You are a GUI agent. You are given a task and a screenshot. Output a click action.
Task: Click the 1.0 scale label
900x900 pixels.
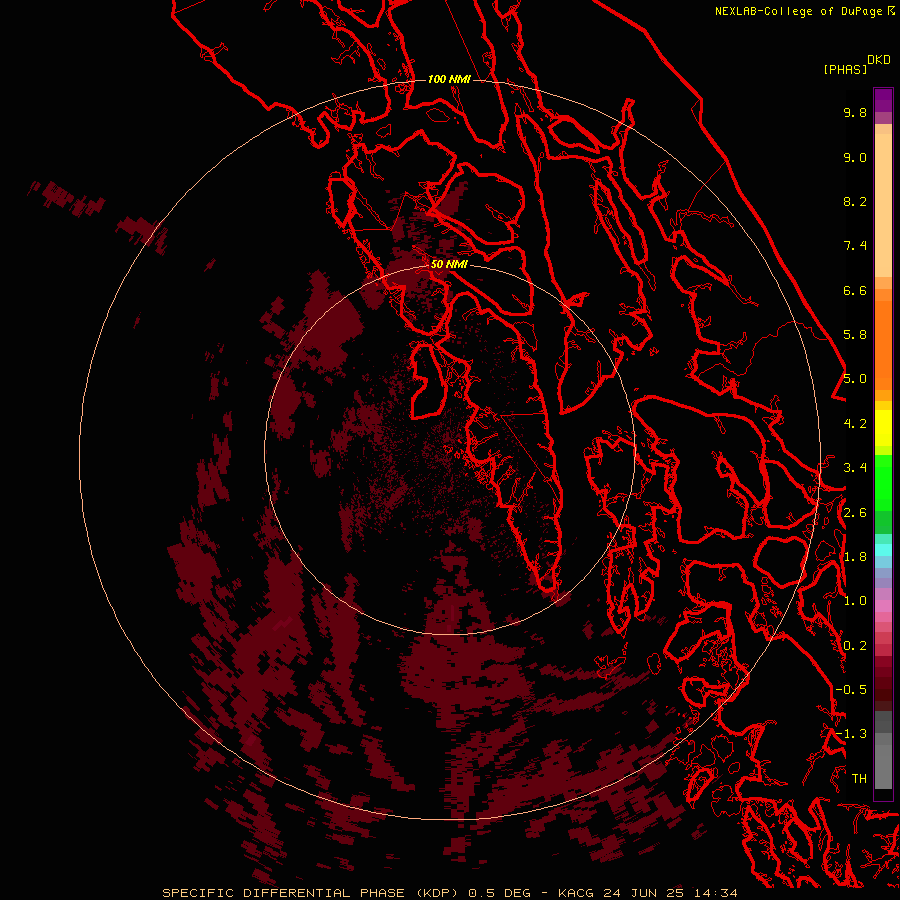pyautogui.click(x=855, y=601)
